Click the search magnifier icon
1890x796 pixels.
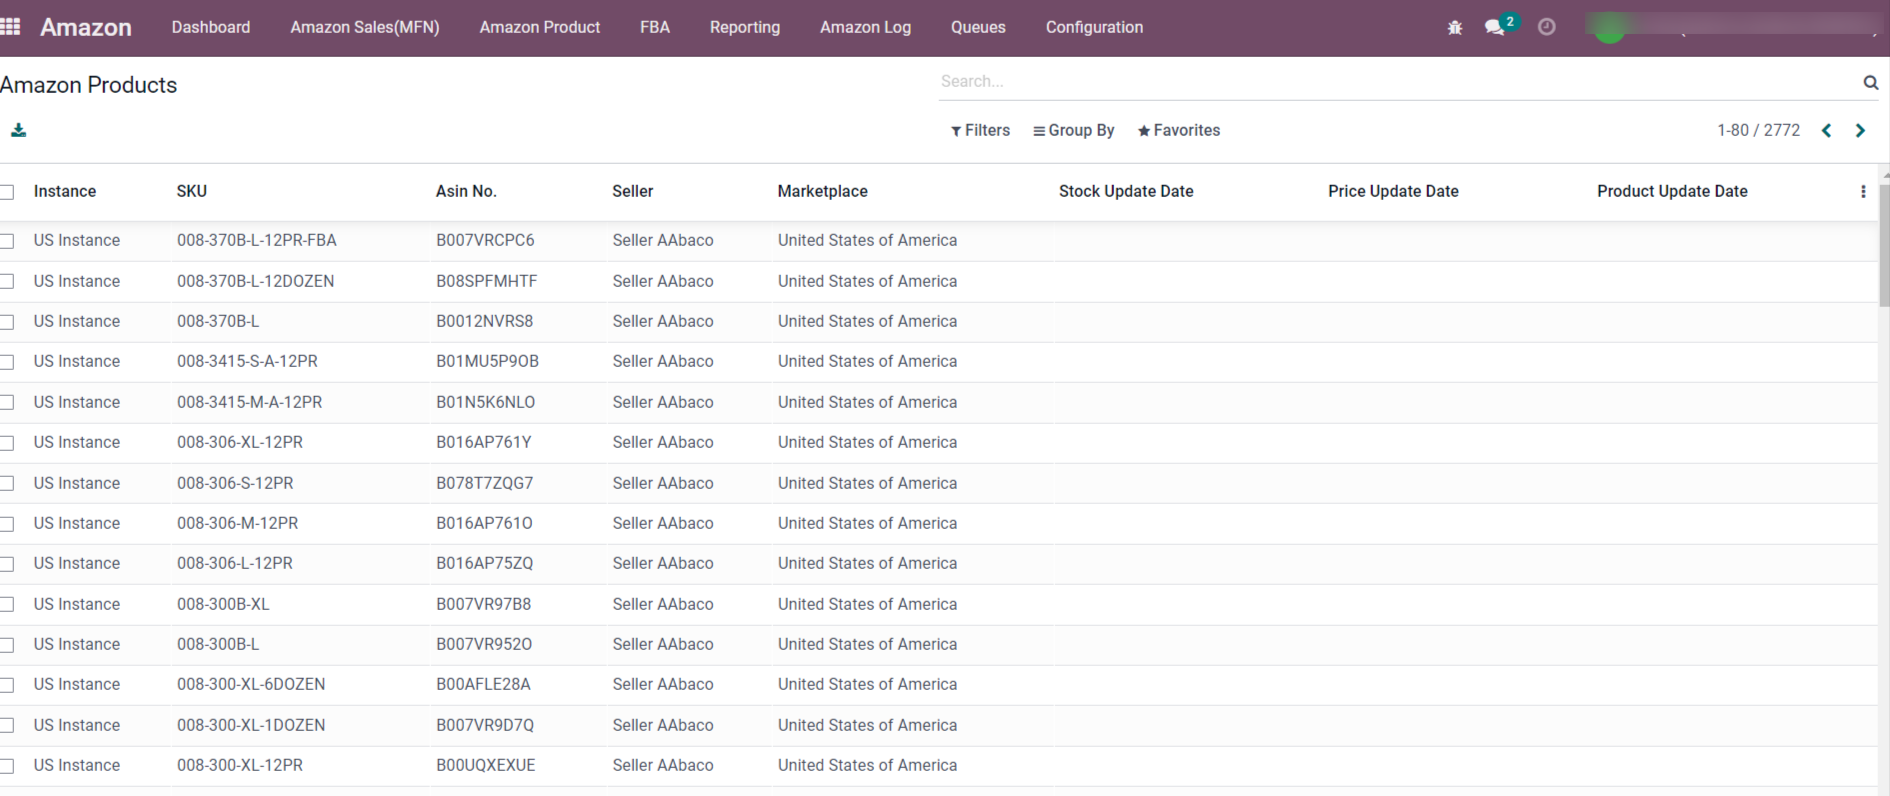click(1870, 82)
